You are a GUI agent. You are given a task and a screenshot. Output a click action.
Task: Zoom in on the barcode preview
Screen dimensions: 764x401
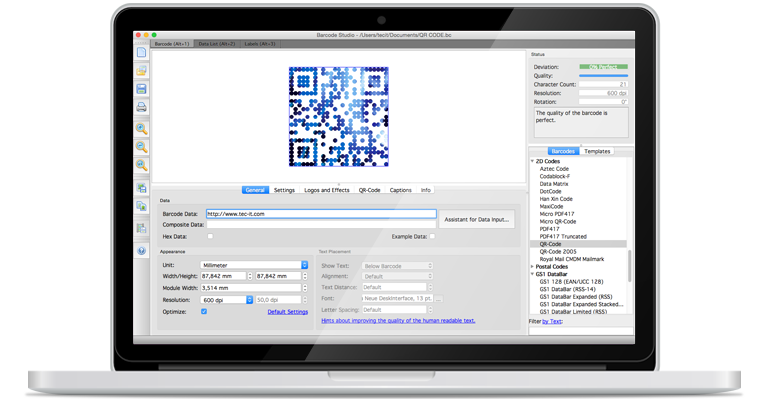pyautogui.click(x=141, y=129)
